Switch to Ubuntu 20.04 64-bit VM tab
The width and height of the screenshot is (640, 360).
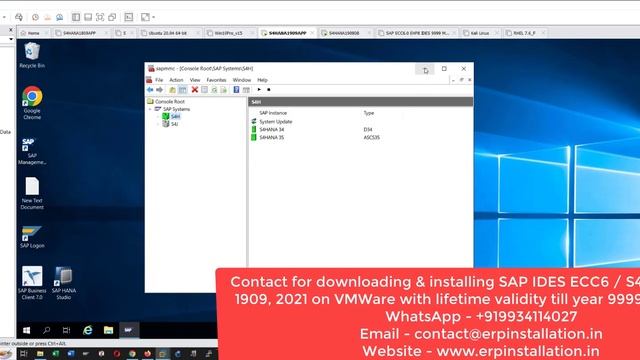[168, 33]
